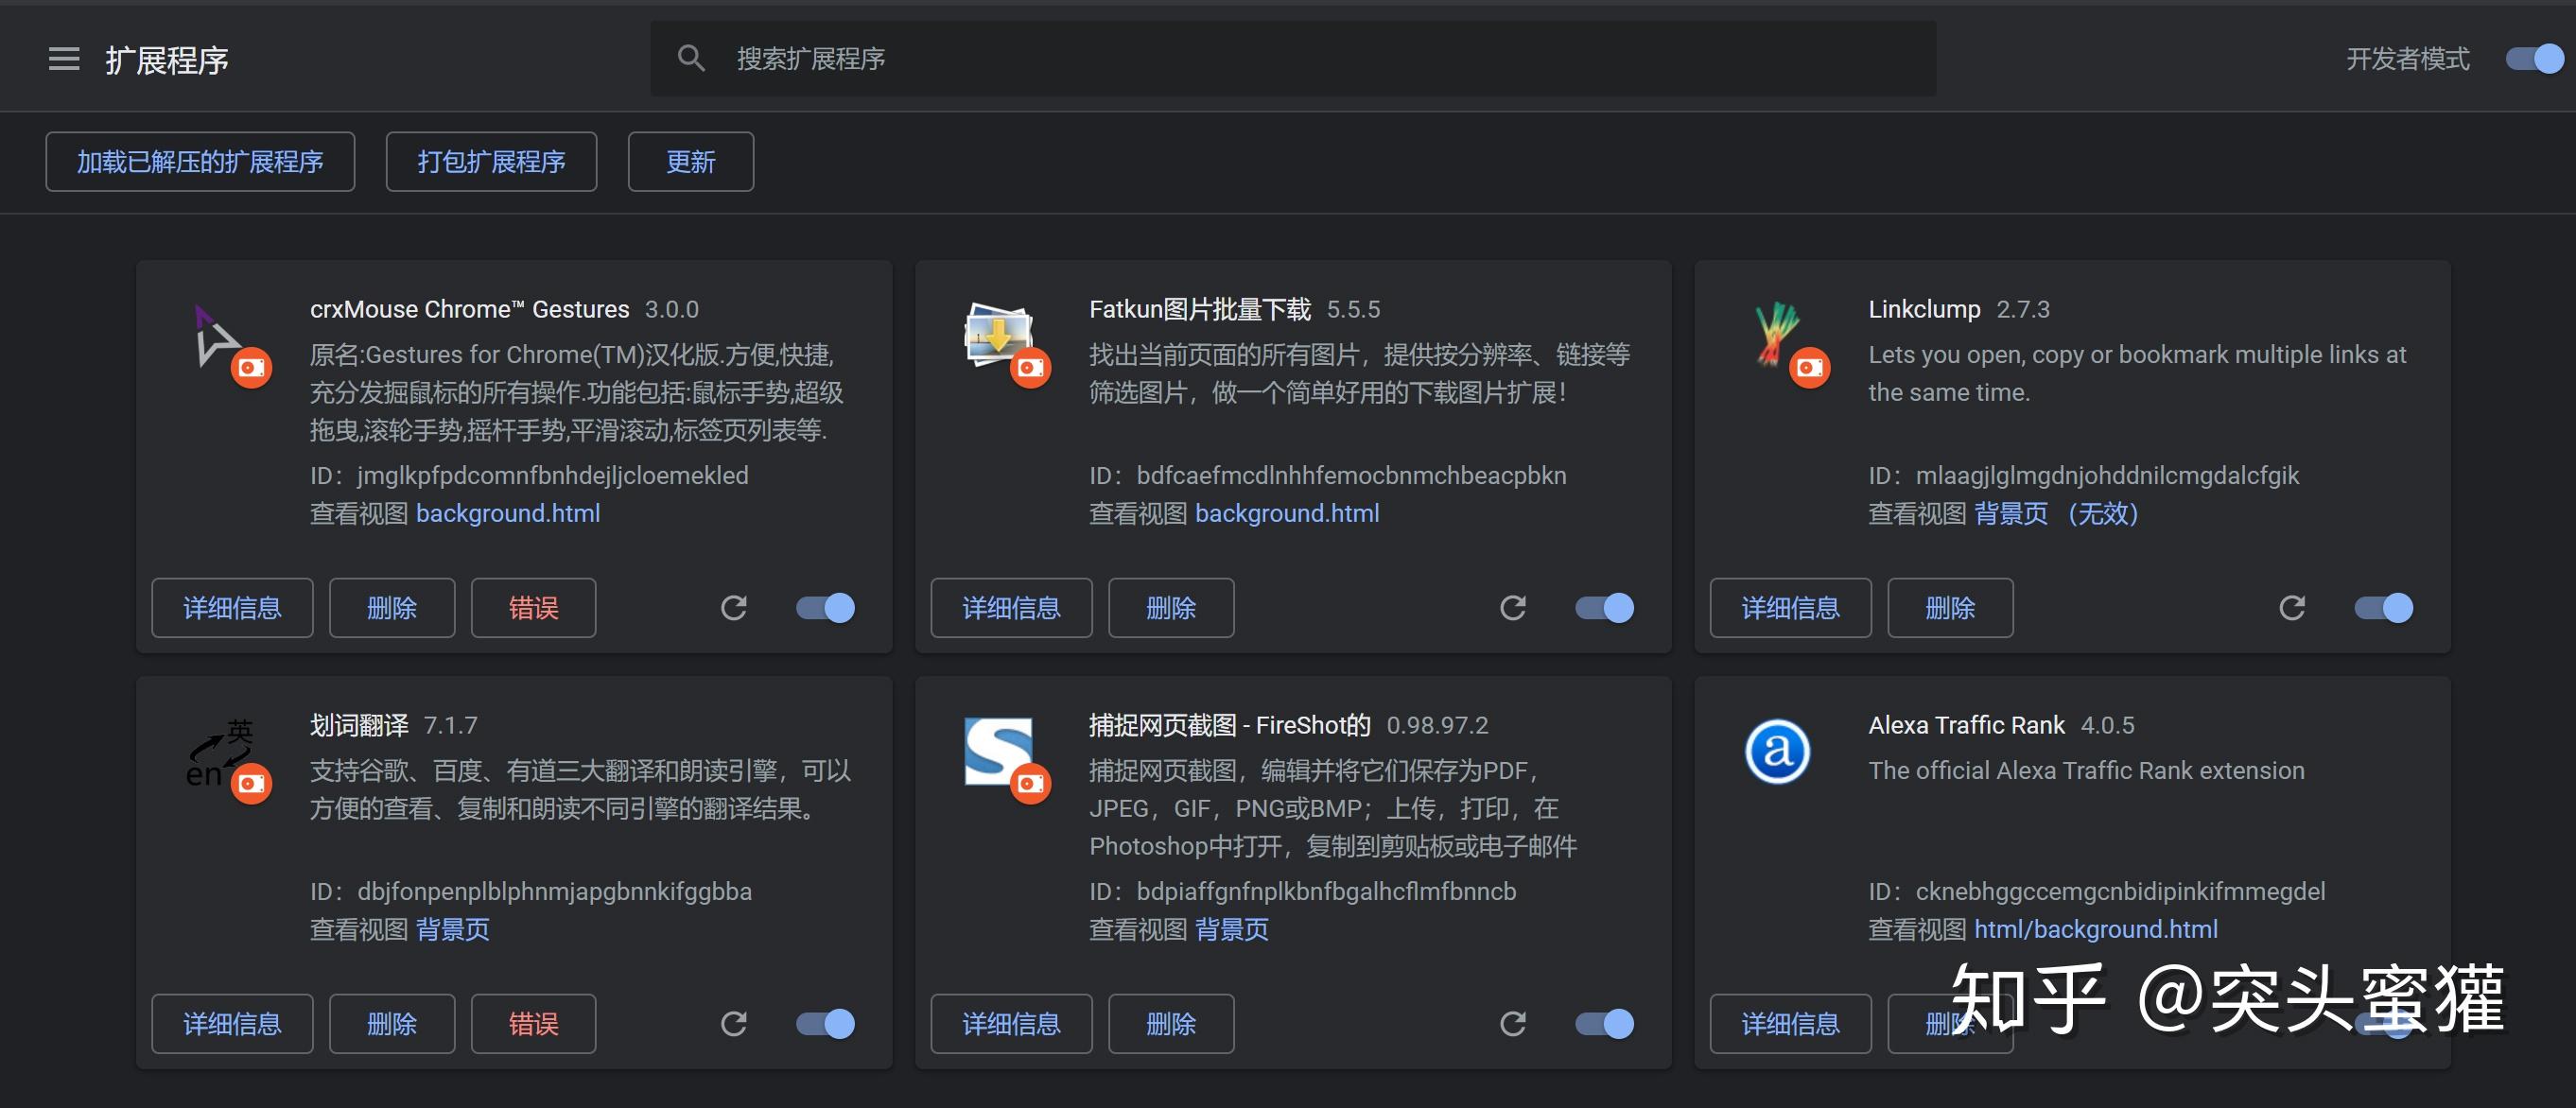Click the crxMouse Chrome Gestures title
This screenshot has height=1108, width=2576.
tap(470, 310)
